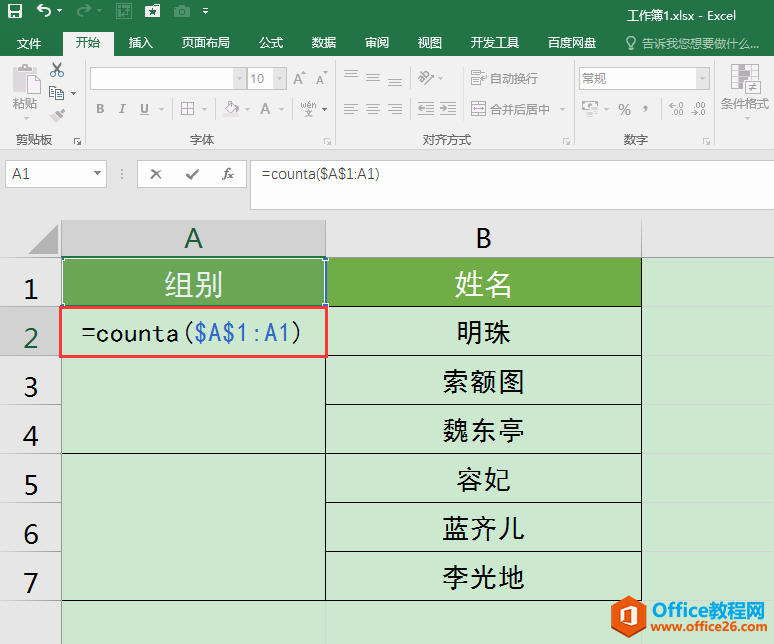Select the 数据 tab

point(324,43)
